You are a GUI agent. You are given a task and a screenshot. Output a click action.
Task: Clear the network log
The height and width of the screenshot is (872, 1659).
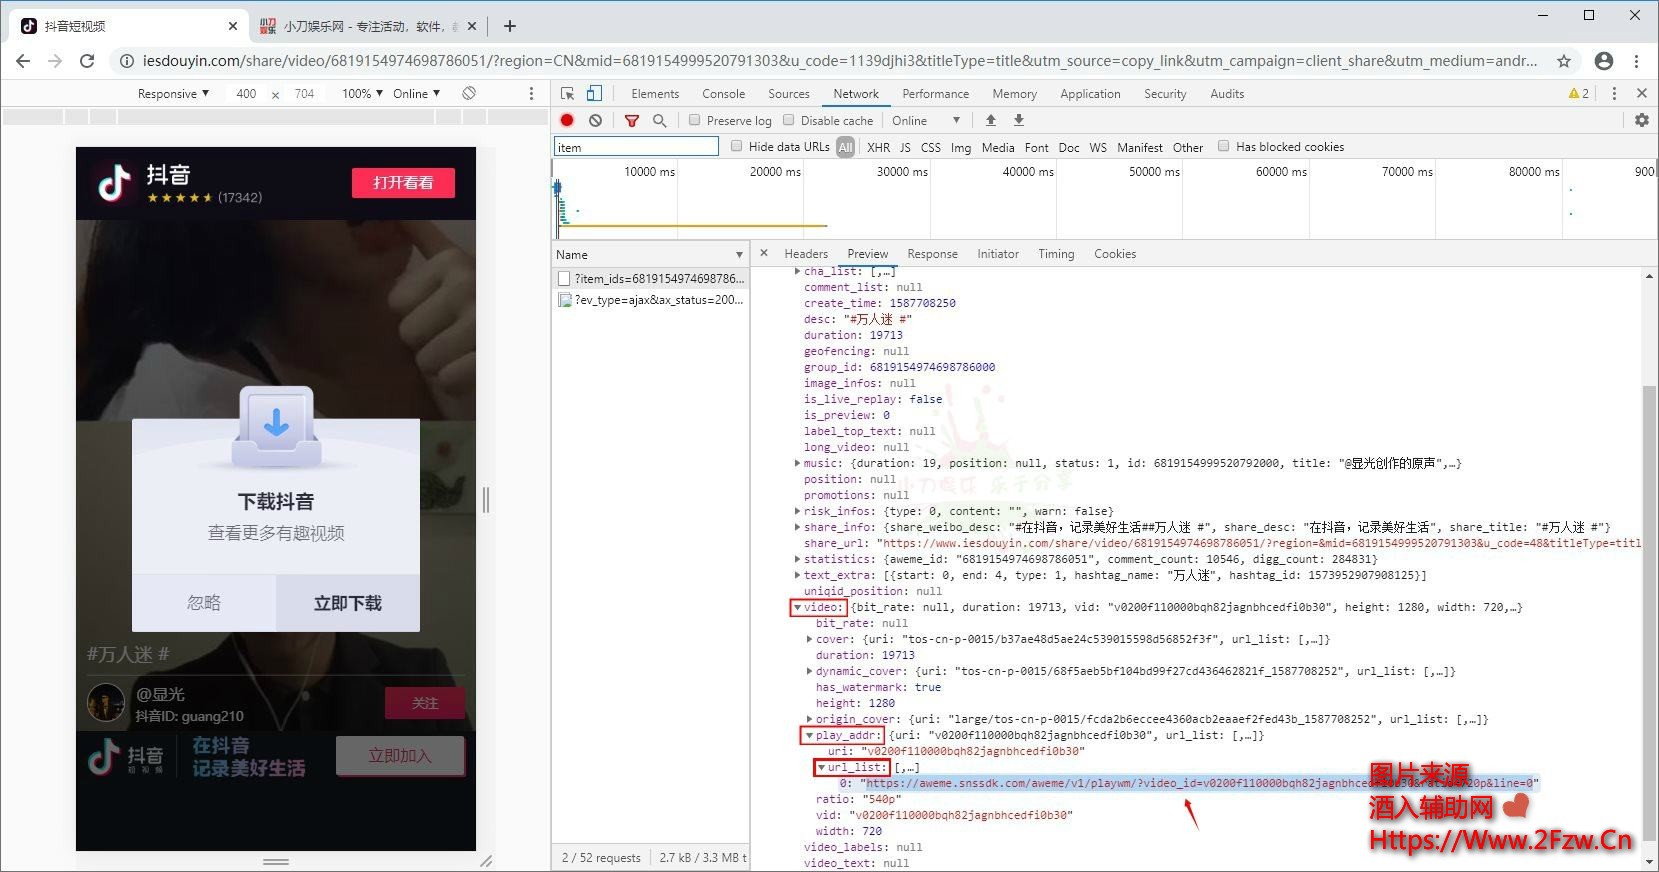point(595,120)
